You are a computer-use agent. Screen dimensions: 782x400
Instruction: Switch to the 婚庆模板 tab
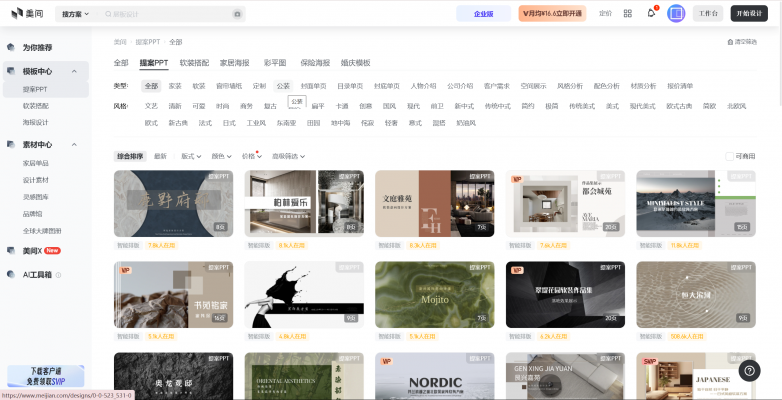(x=356, y=63)
